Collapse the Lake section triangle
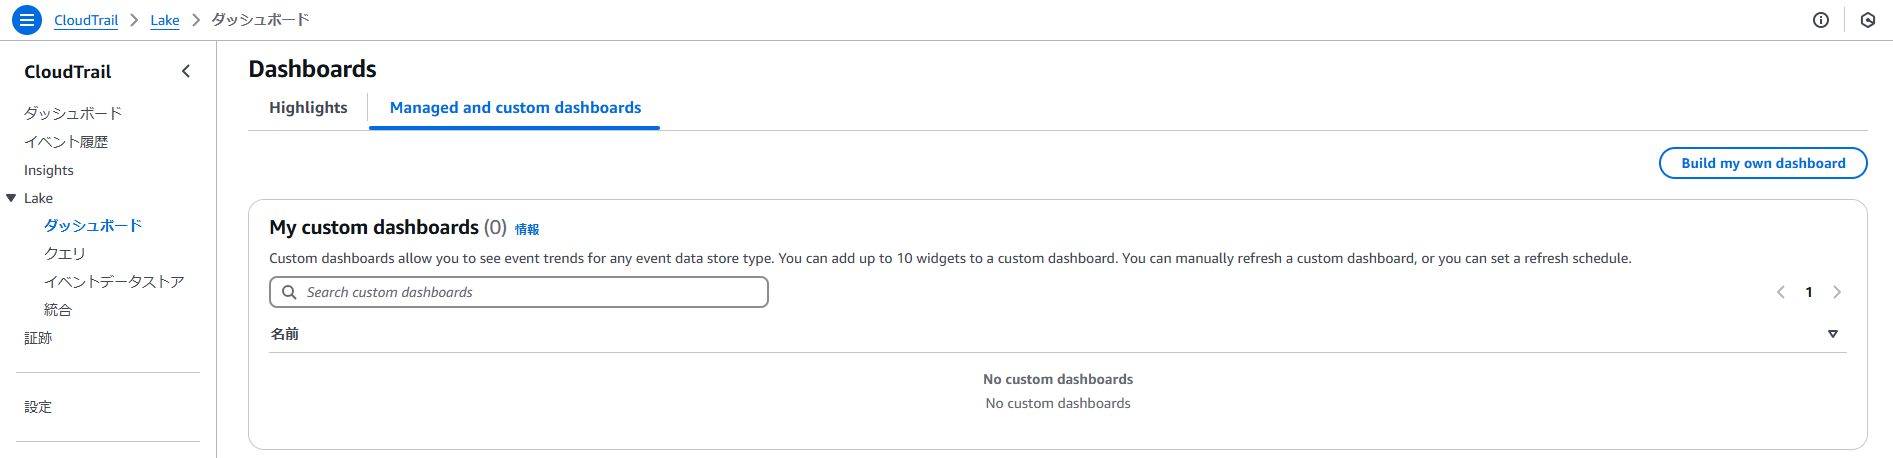This screenshot has height=458, width=1893. [11, 198]
